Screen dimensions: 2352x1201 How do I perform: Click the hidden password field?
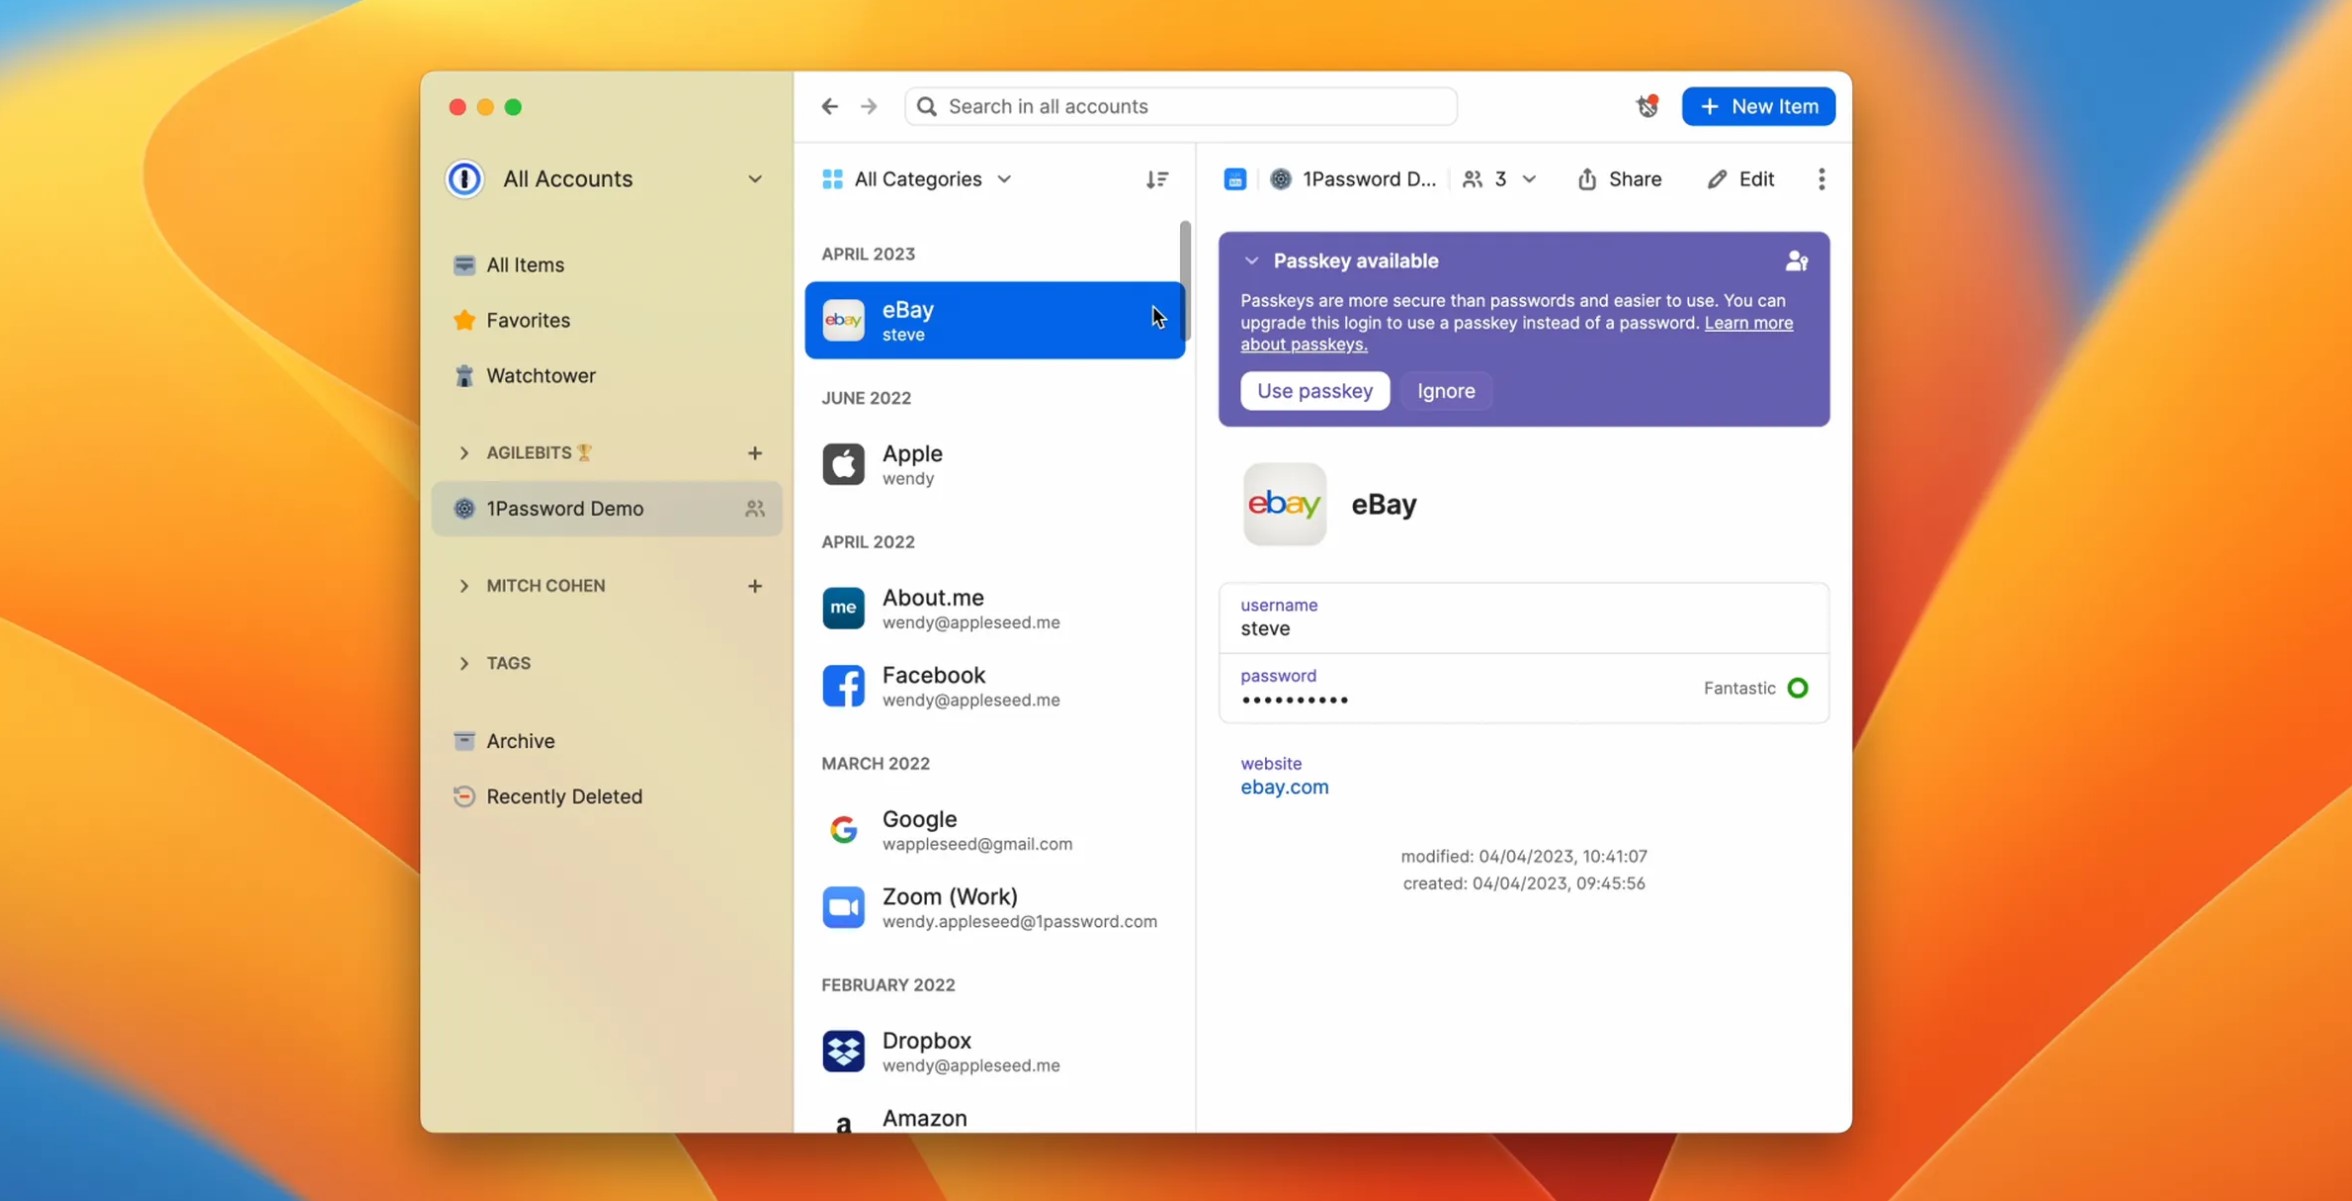(1524, 688)
